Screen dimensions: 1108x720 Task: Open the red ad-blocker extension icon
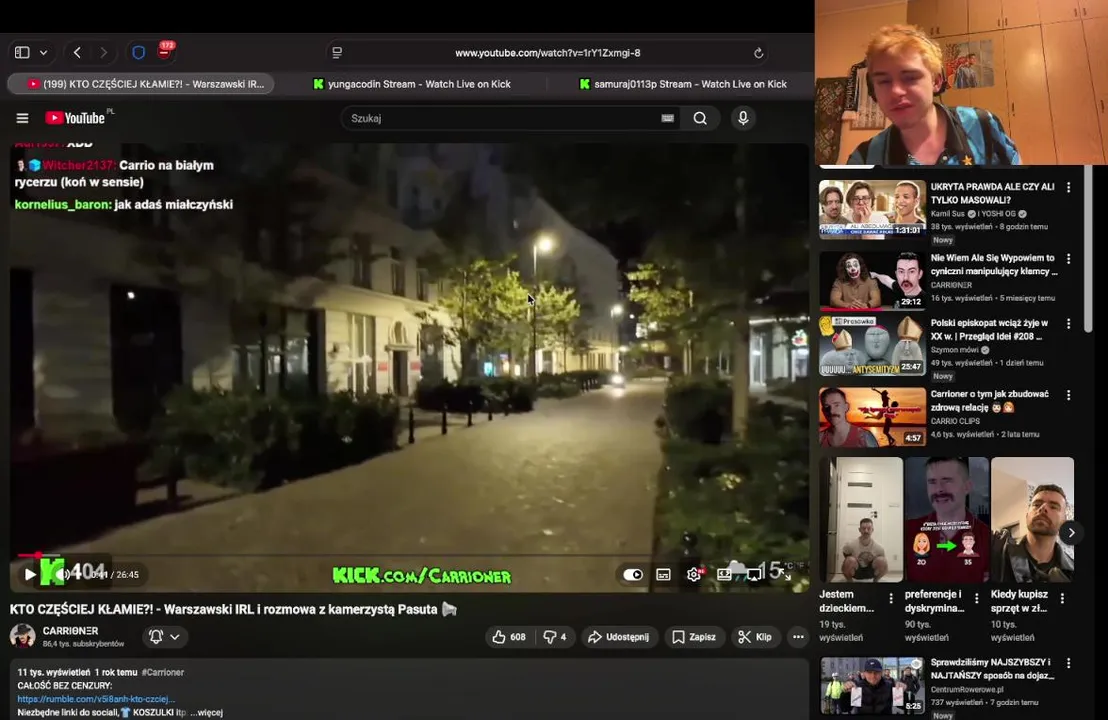pyautogui.click(x=165, y=51)
